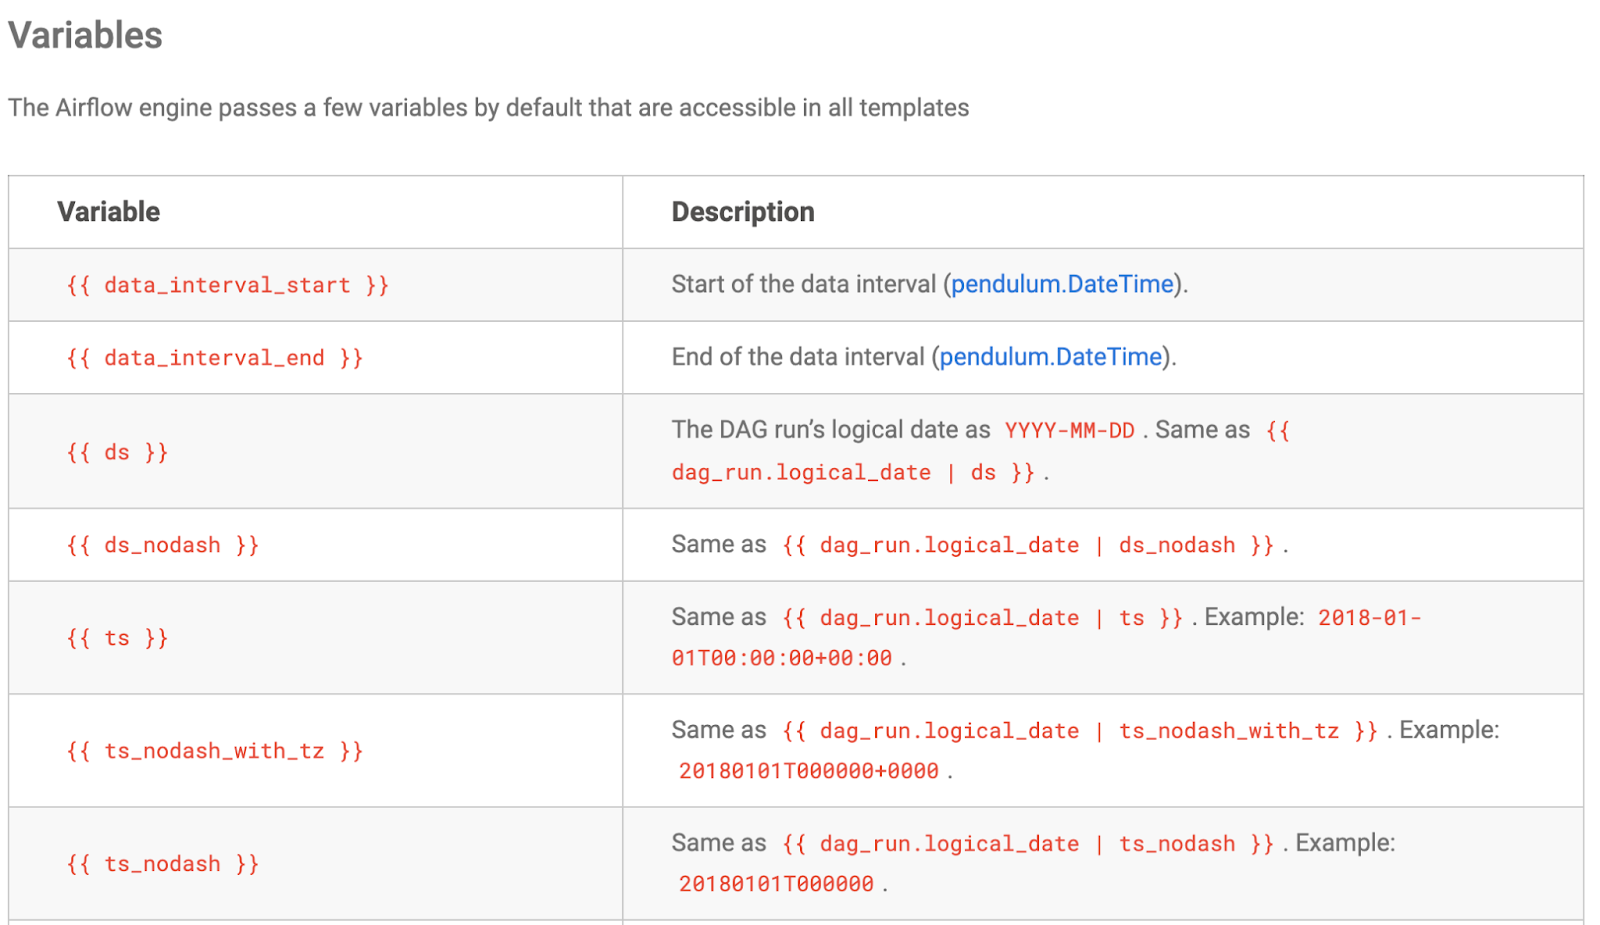This screenshot has width=1600, height=925.
Task: Click 'dag_run.logical_date | ts_nodash_with_tz' code snippet
Action: tap(1079, 732)
